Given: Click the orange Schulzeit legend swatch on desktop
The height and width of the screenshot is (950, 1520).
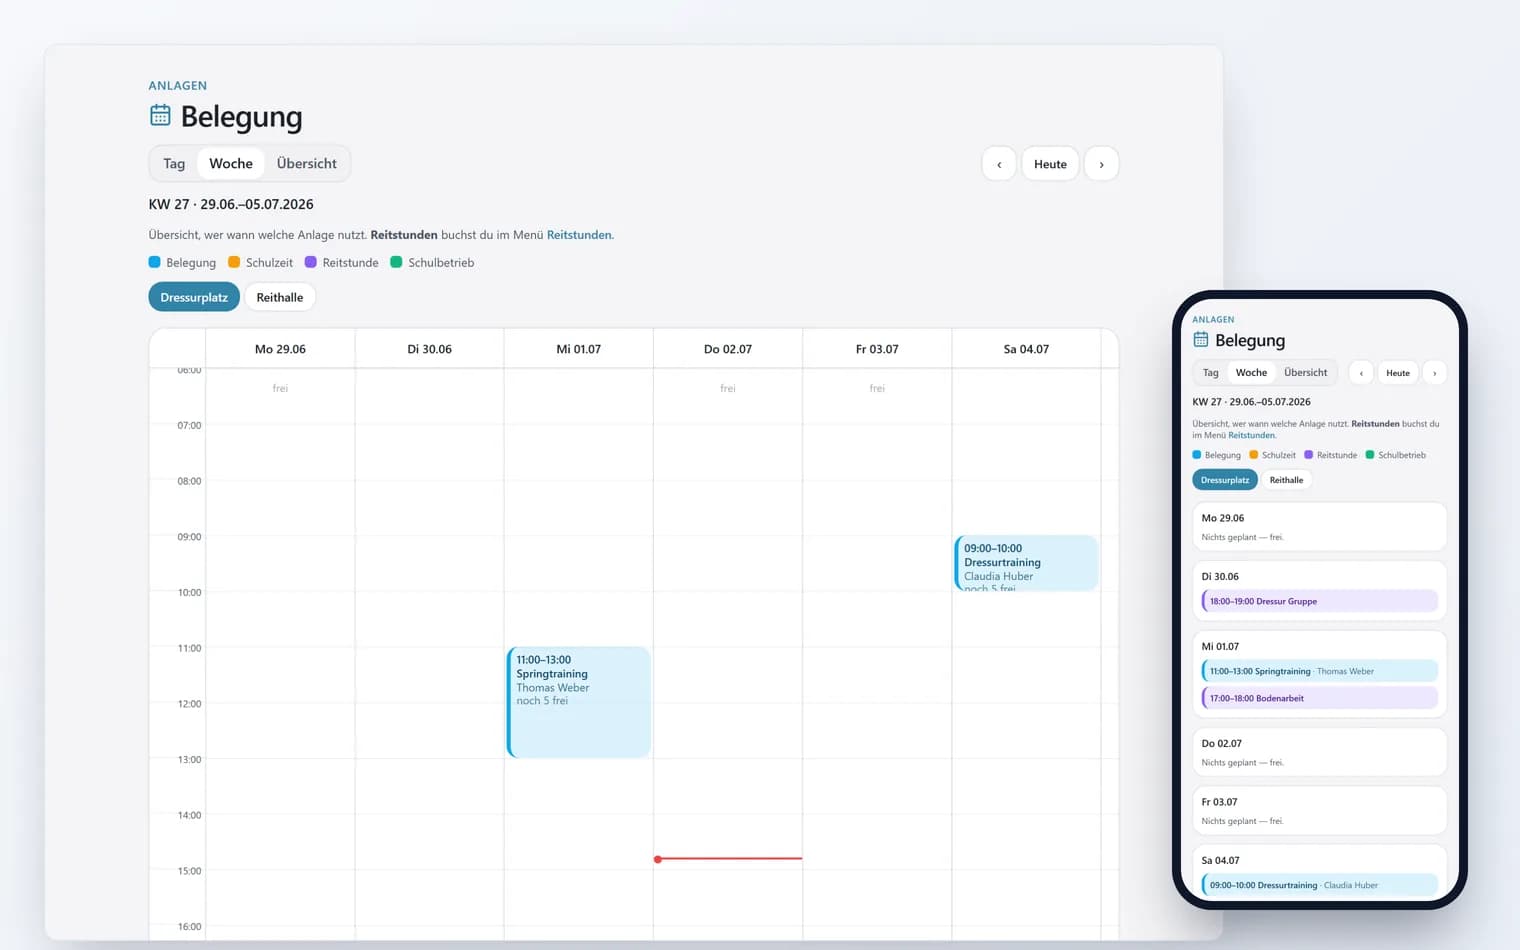Looking at the screenshot, I should point(234,262).
